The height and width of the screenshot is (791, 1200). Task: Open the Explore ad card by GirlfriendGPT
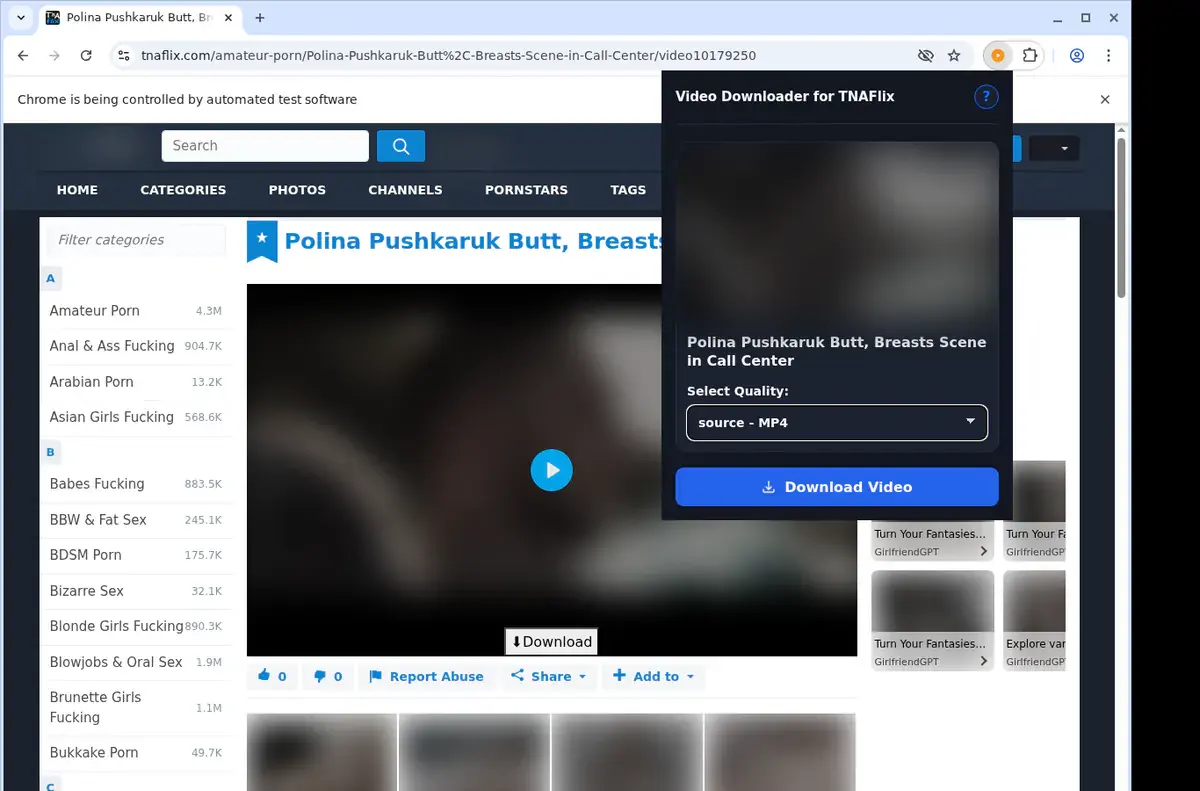click(1034, 620)
